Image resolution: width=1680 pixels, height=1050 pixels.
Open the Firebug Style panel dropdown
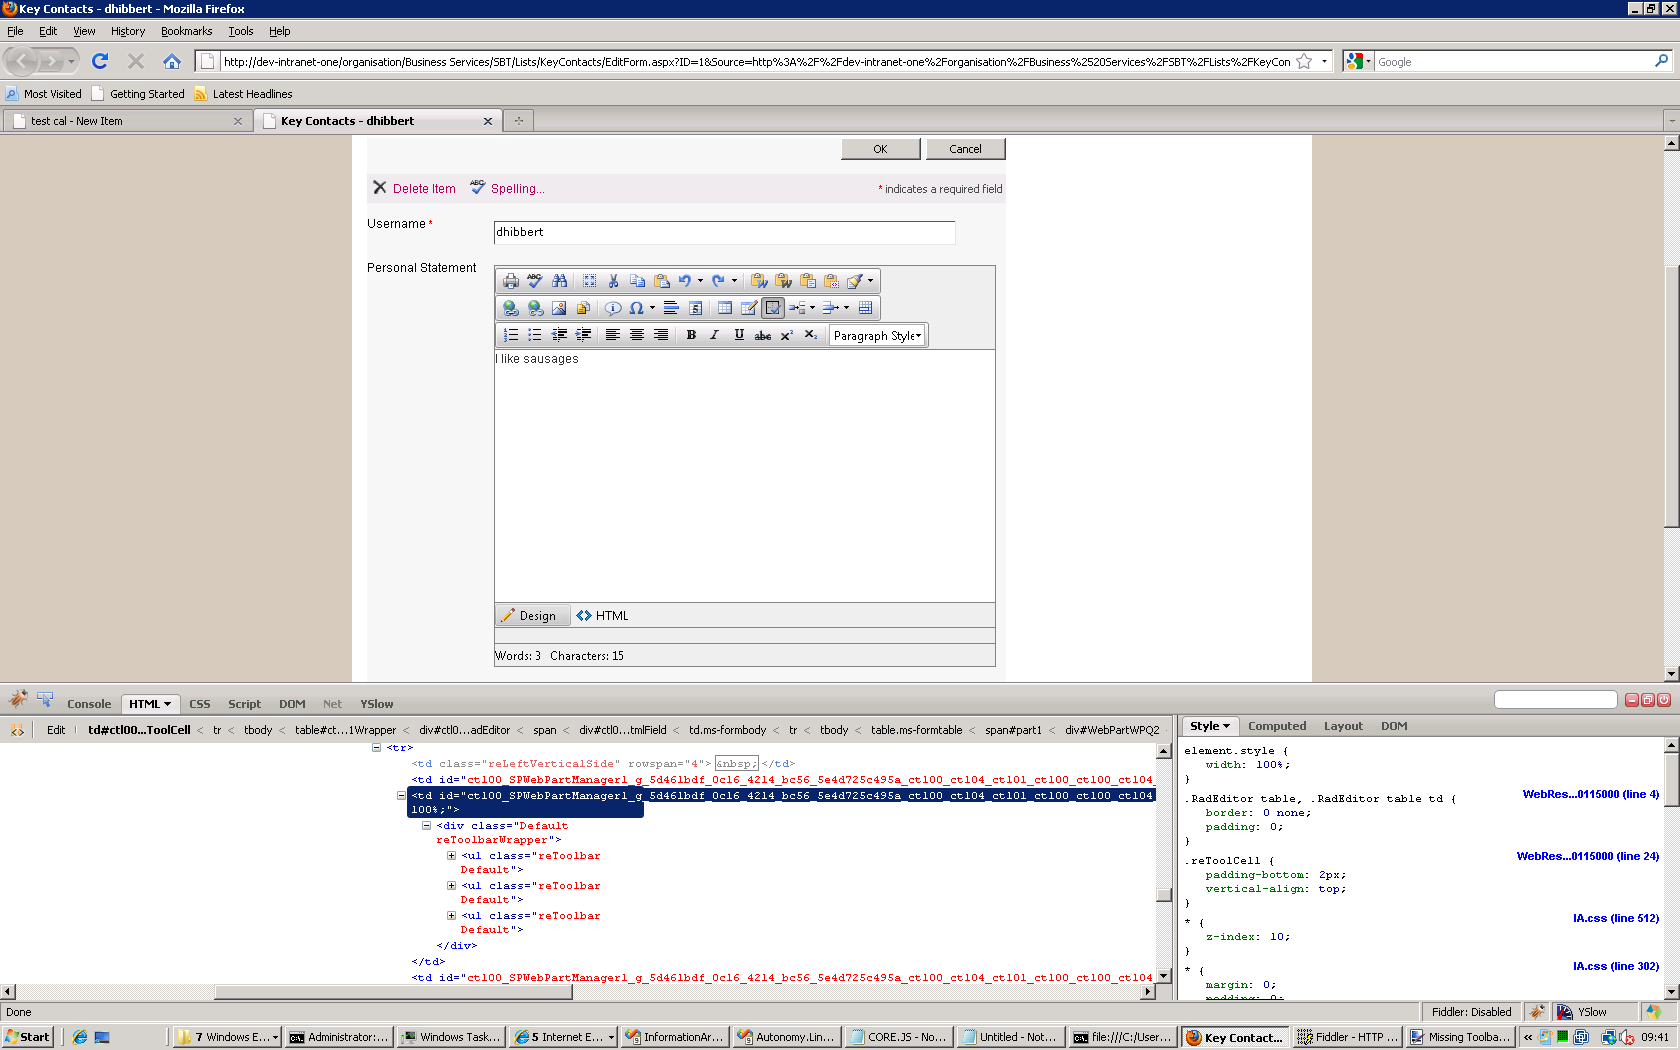pyautogui.click(x=1209, y=726)
